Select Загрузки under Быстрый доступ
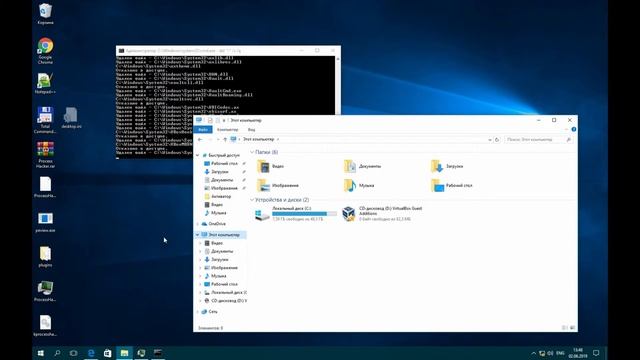Viewport: 640px width, 360px height. pyautogui.click(x=216, y=172)
